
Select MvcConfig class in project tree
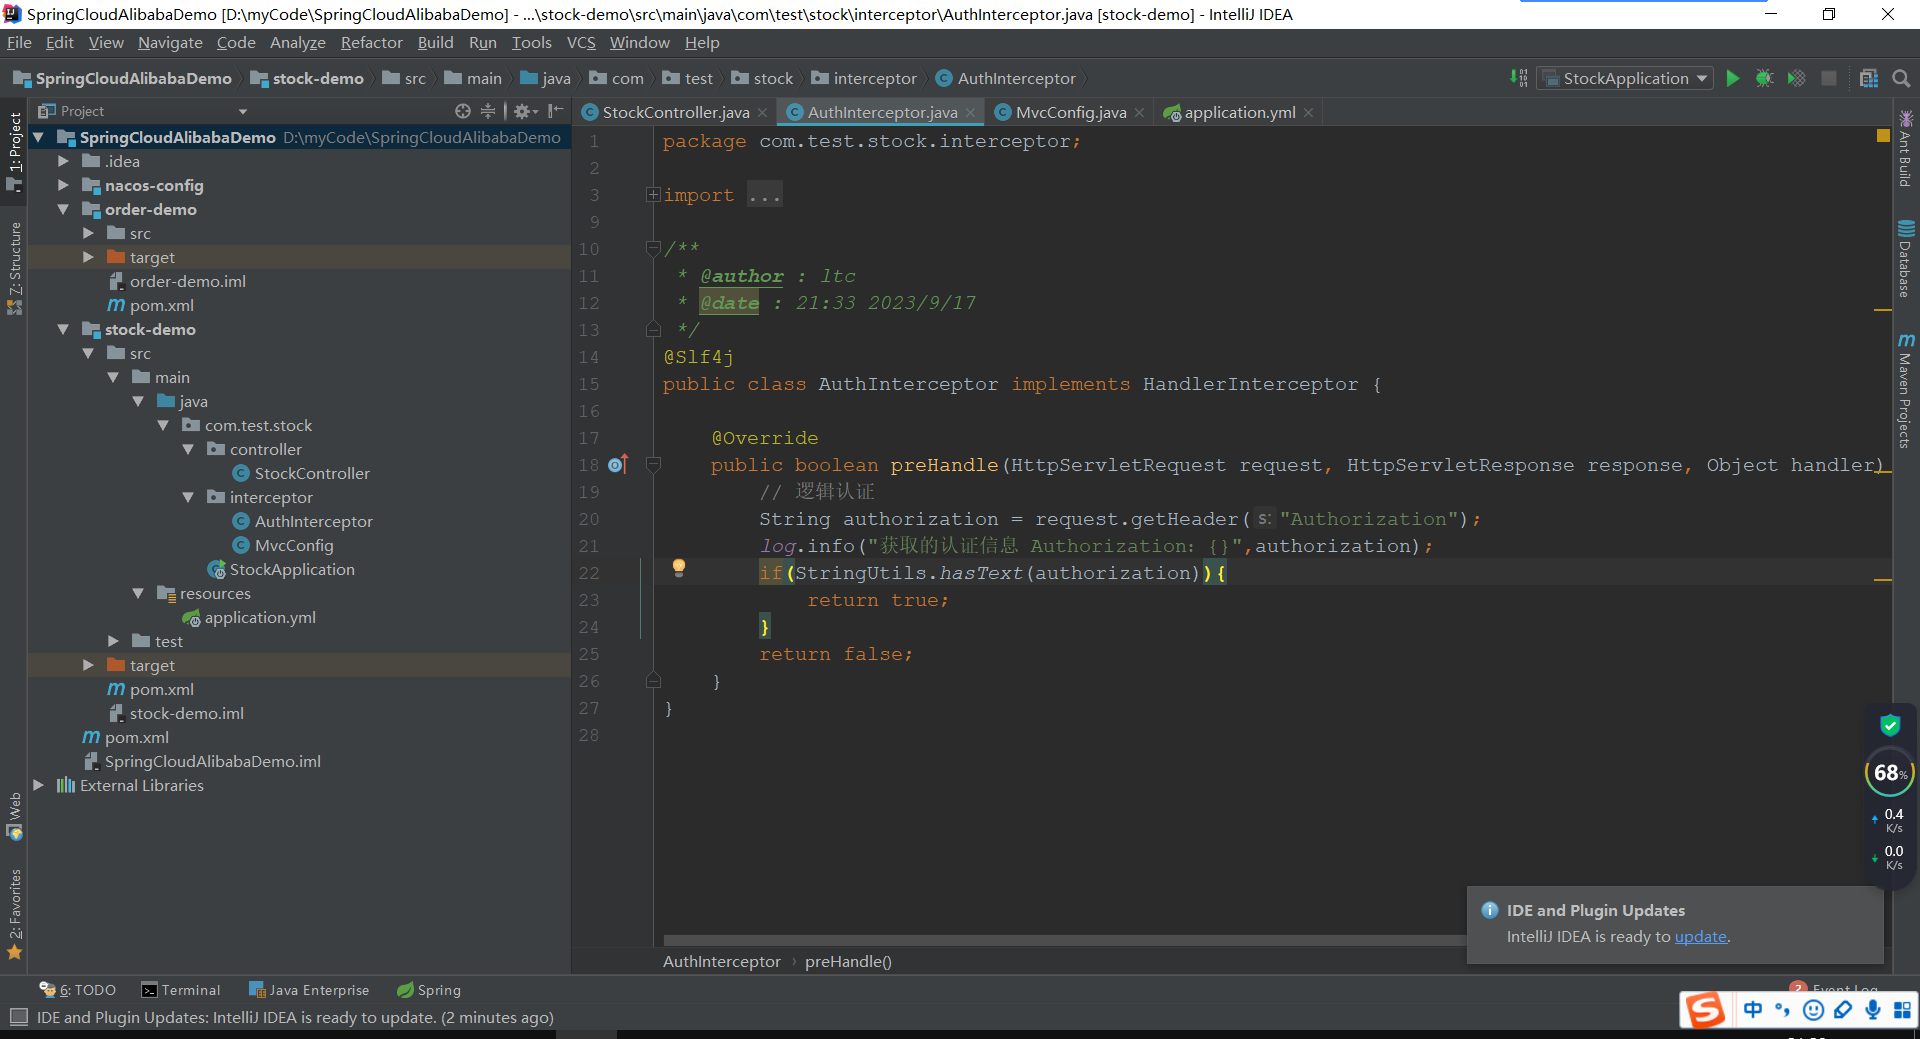[x=294, y=545]
